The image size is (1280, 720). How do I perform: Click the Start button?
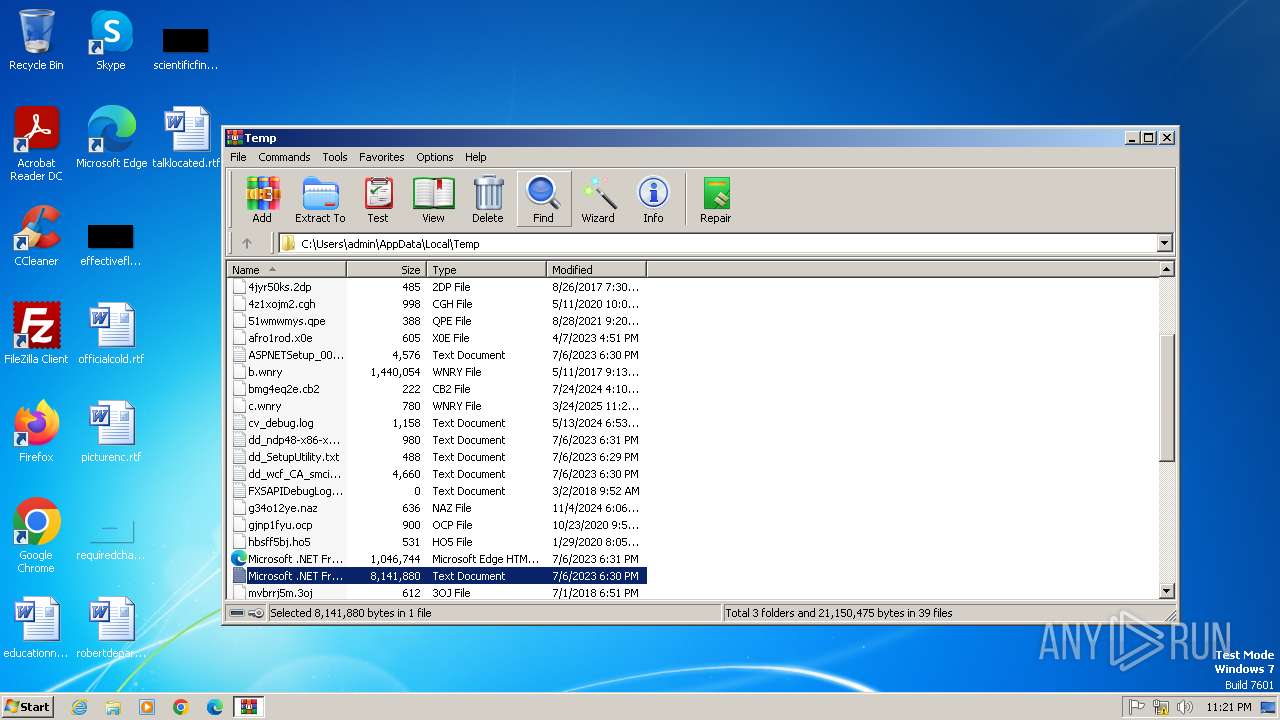tap(28, 707)
